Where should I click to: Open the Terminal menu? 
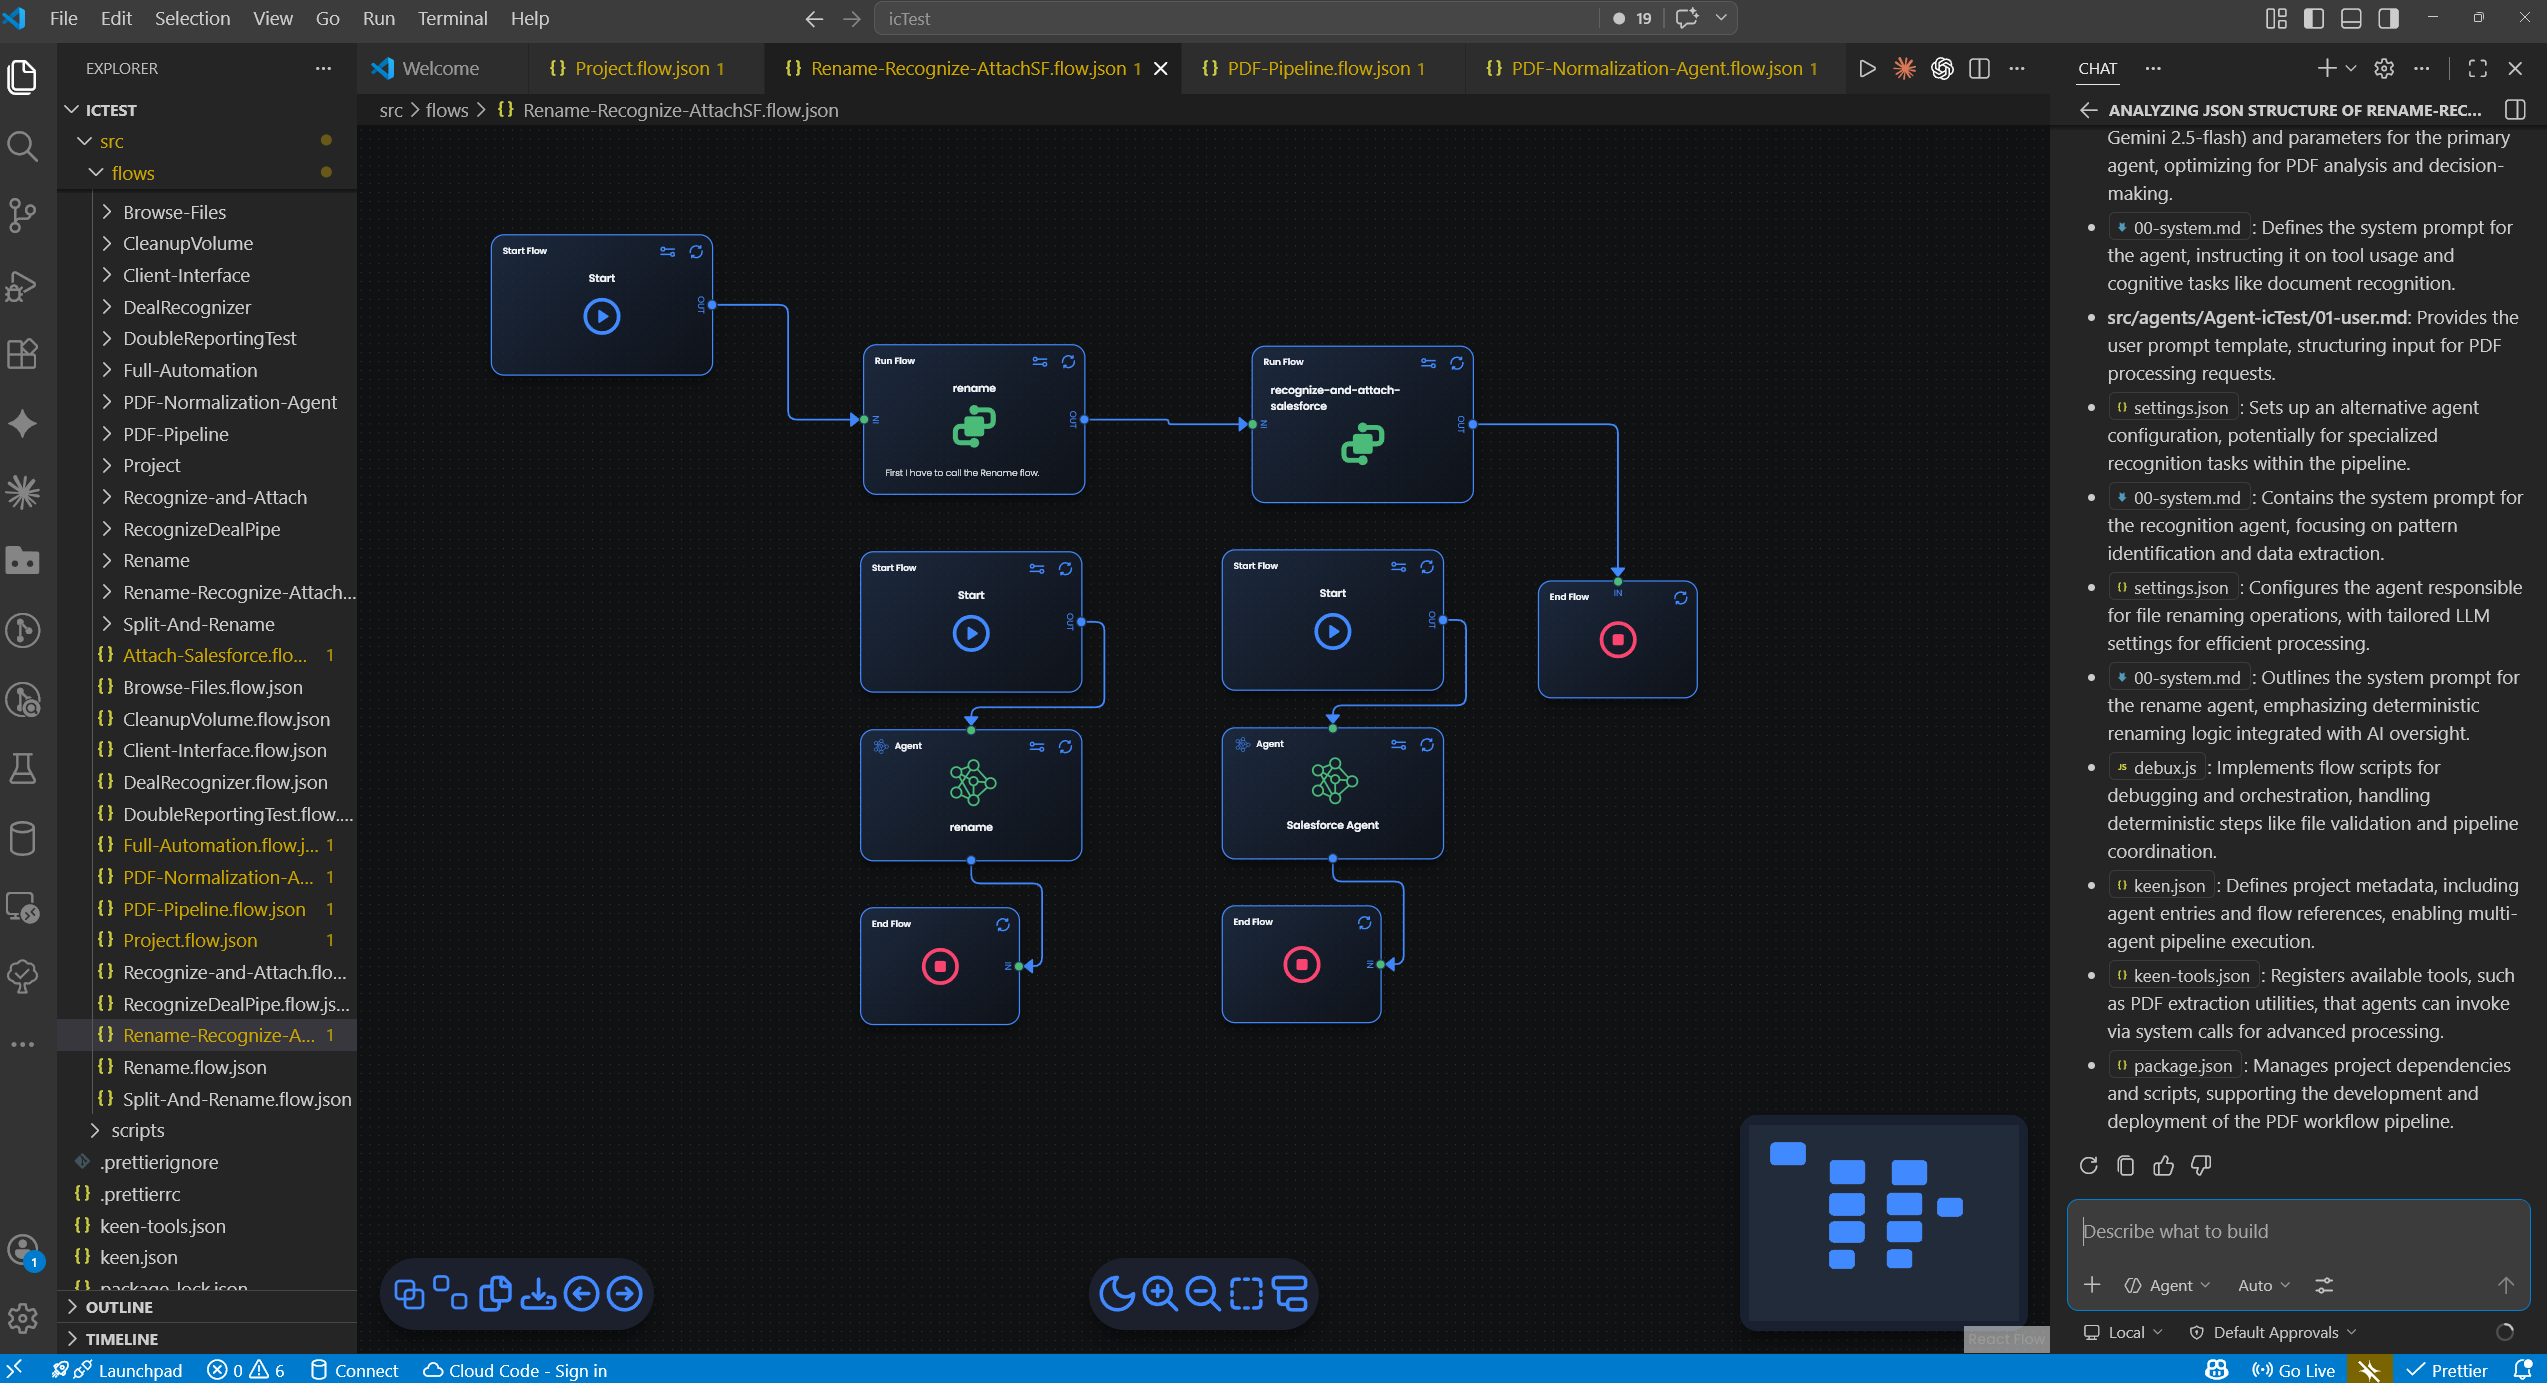452,18
